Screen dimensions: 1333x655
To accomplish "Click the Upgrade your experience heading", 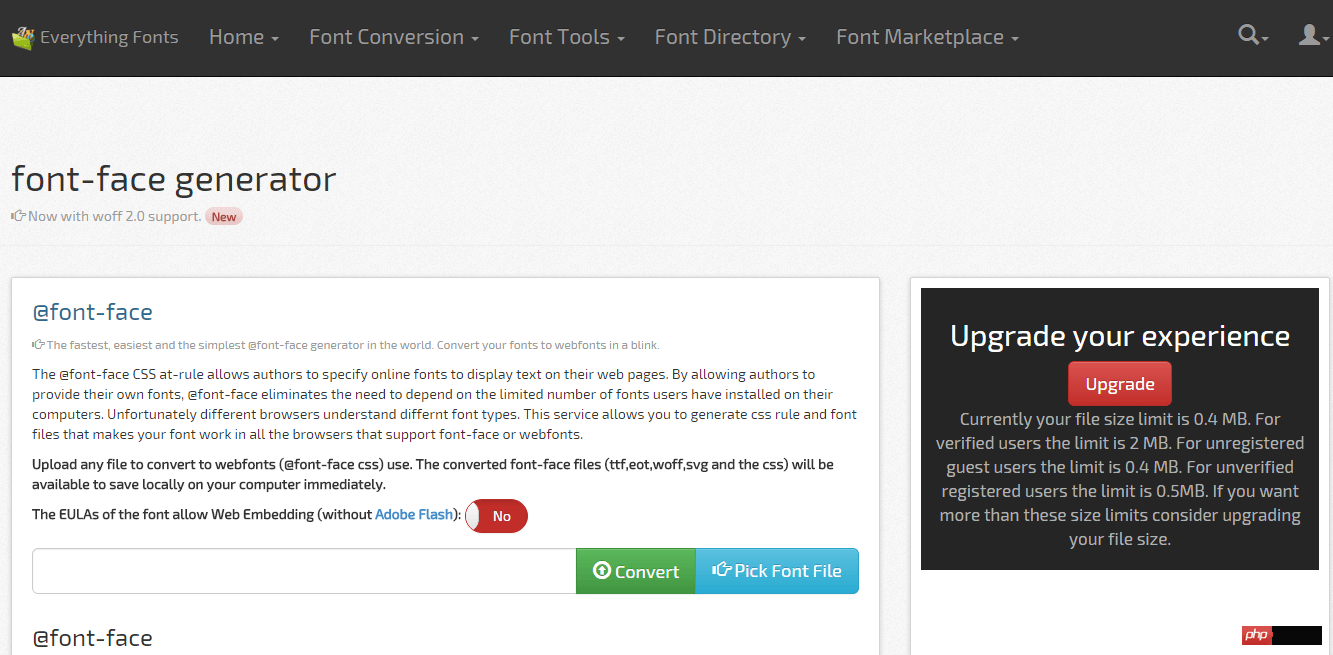I will point(1120,336).
